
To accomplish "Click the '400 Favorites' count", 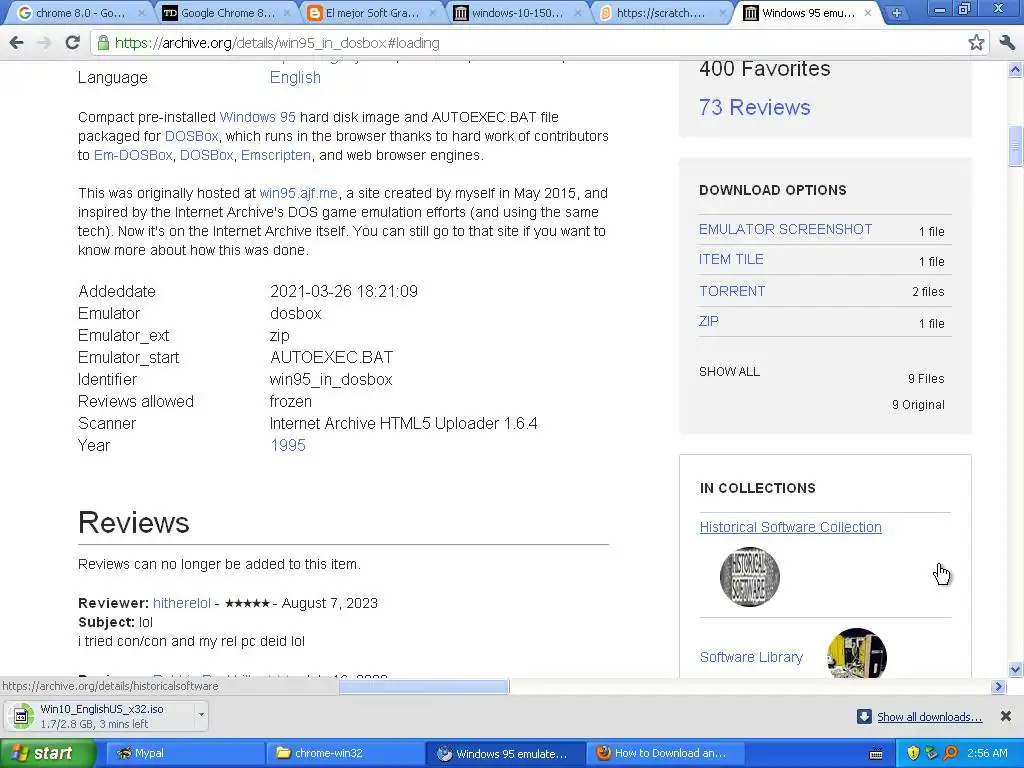I will [765, 69].
